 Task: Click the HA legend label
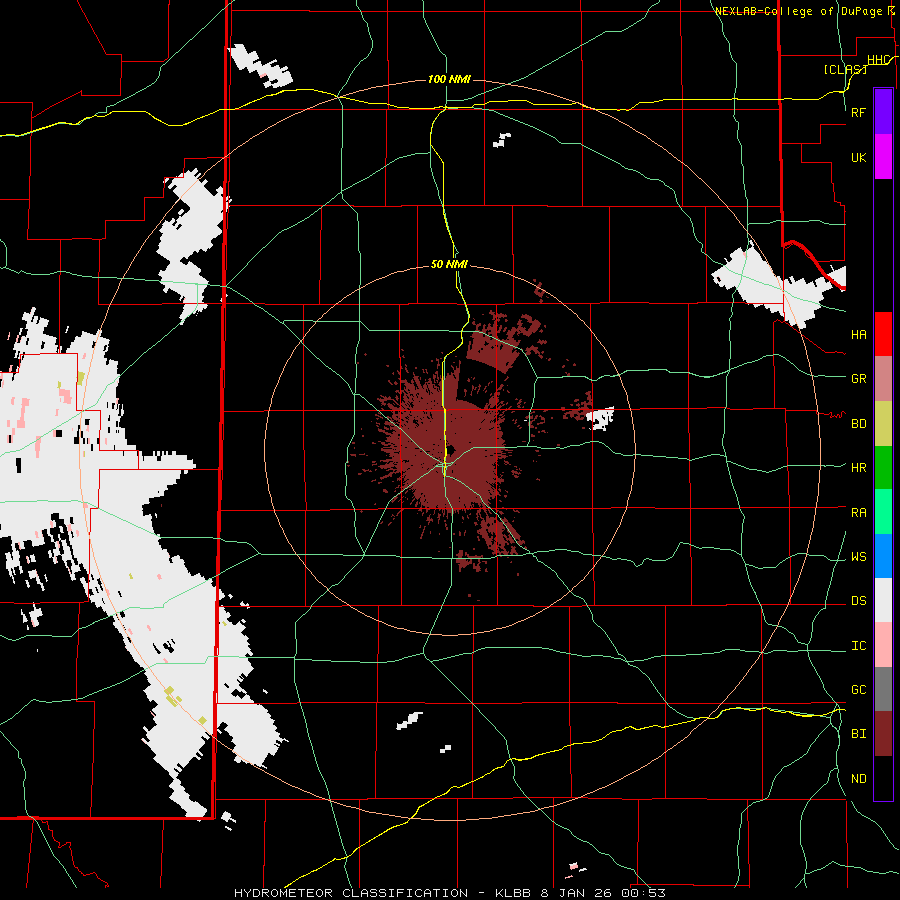[x=859, y=334]
